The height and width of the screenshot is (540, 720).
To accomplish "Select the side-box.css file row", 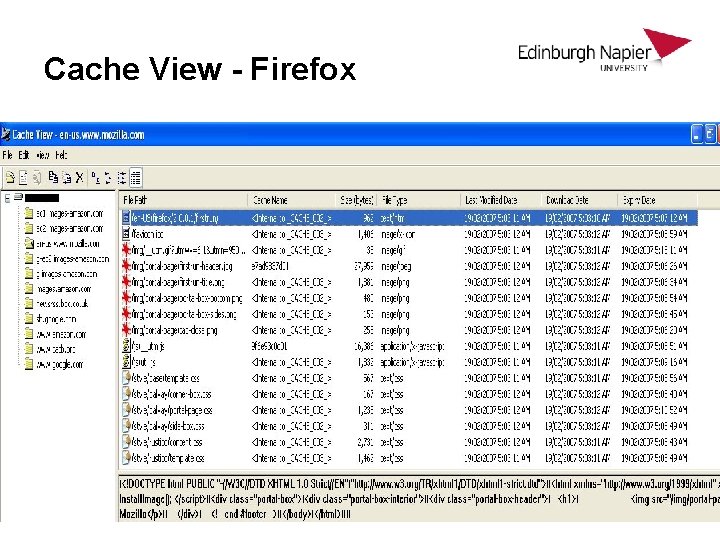I will (x=409, y=426).
